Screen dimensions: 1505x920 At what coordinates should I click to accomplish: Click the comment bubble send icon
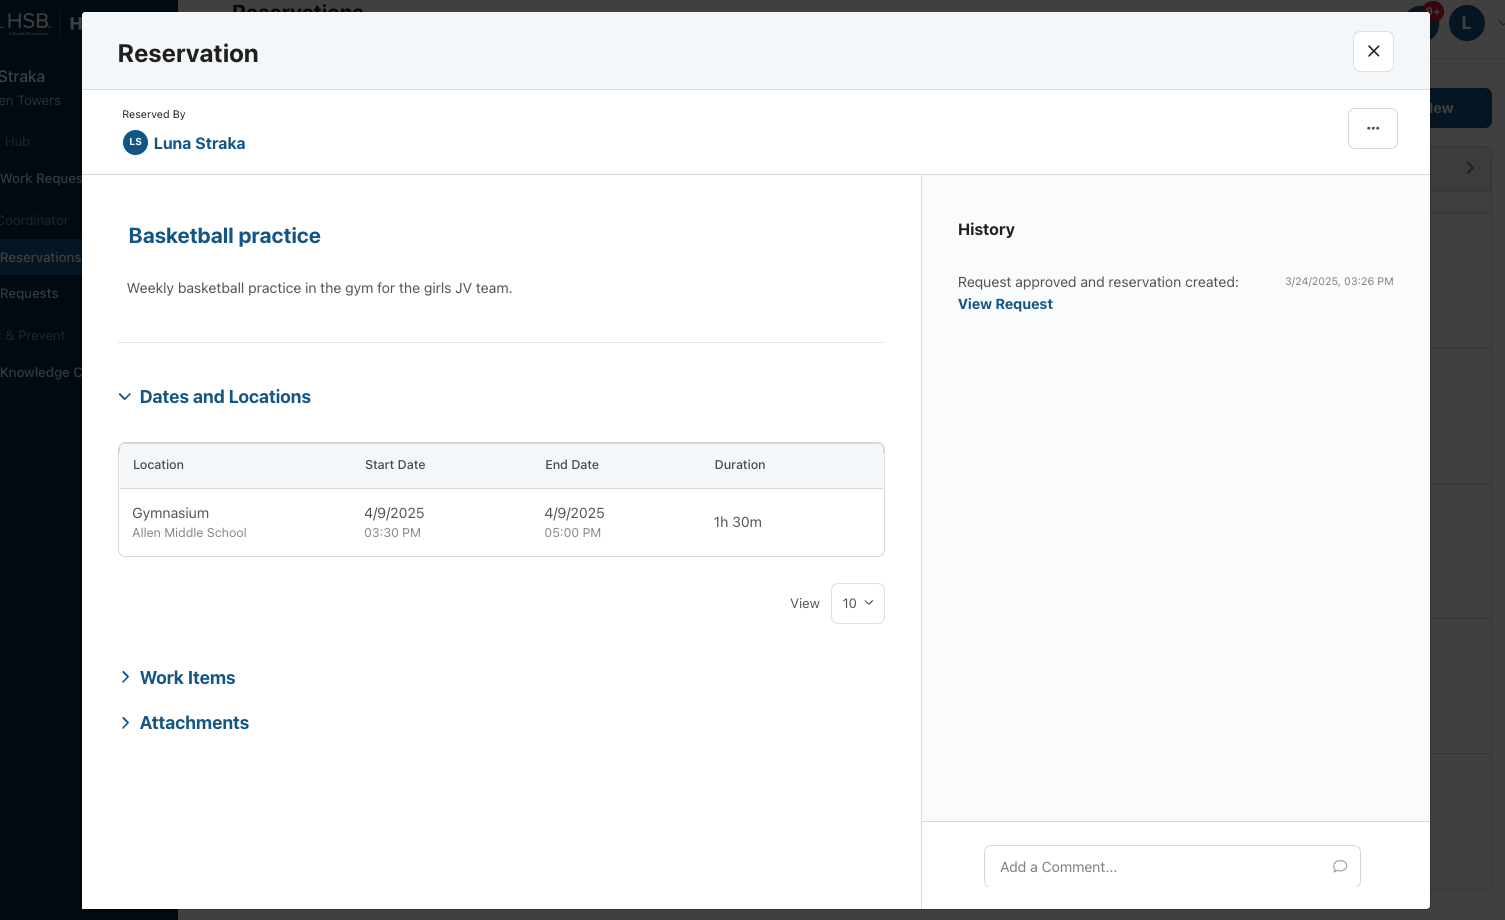(1339, 866)
